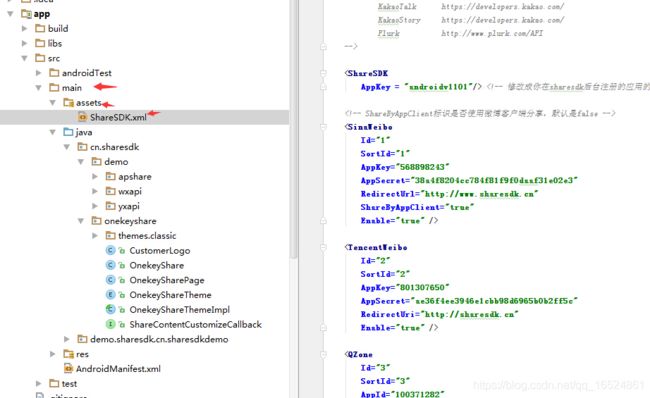Expand the demo.sharesdk.cn.sharesdkdemo package arrow

tap(67, 339)
